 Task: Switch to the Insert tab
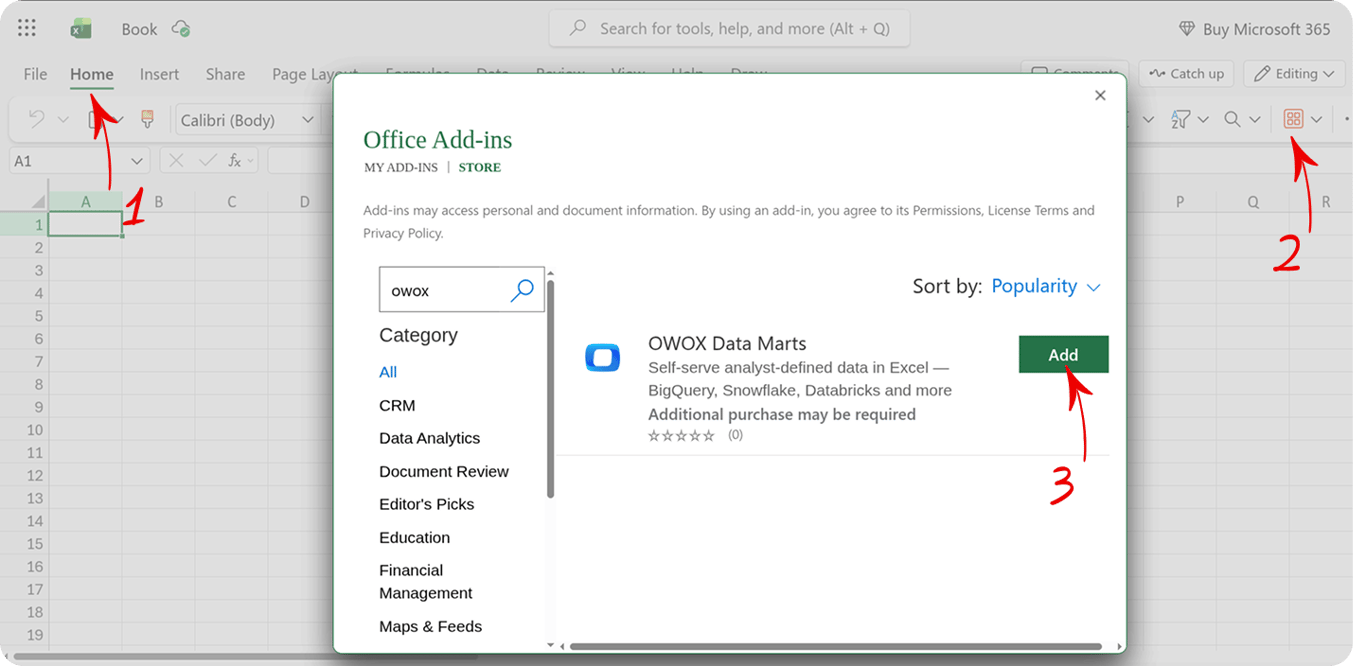point(159,74)
